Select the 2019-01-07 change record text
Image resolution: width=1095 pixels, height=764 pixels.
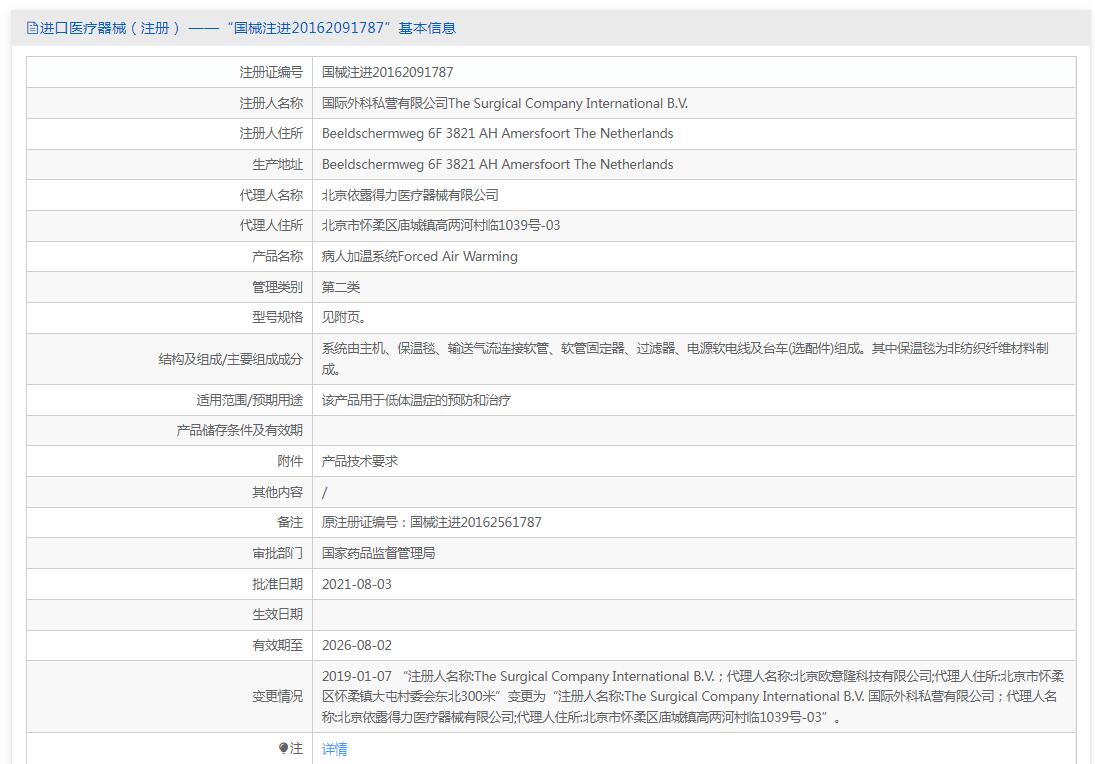693,696
